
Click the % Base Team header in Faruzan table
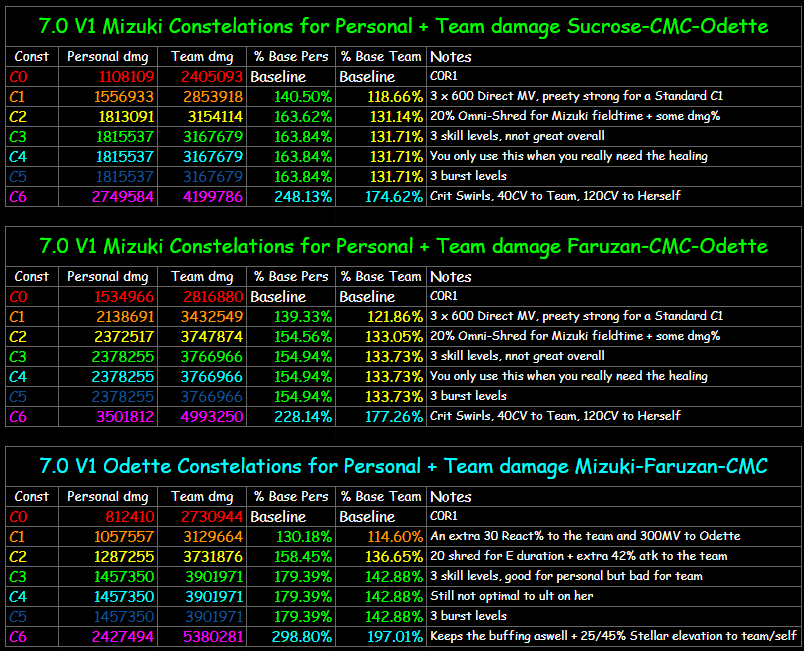tap(381, 276)
